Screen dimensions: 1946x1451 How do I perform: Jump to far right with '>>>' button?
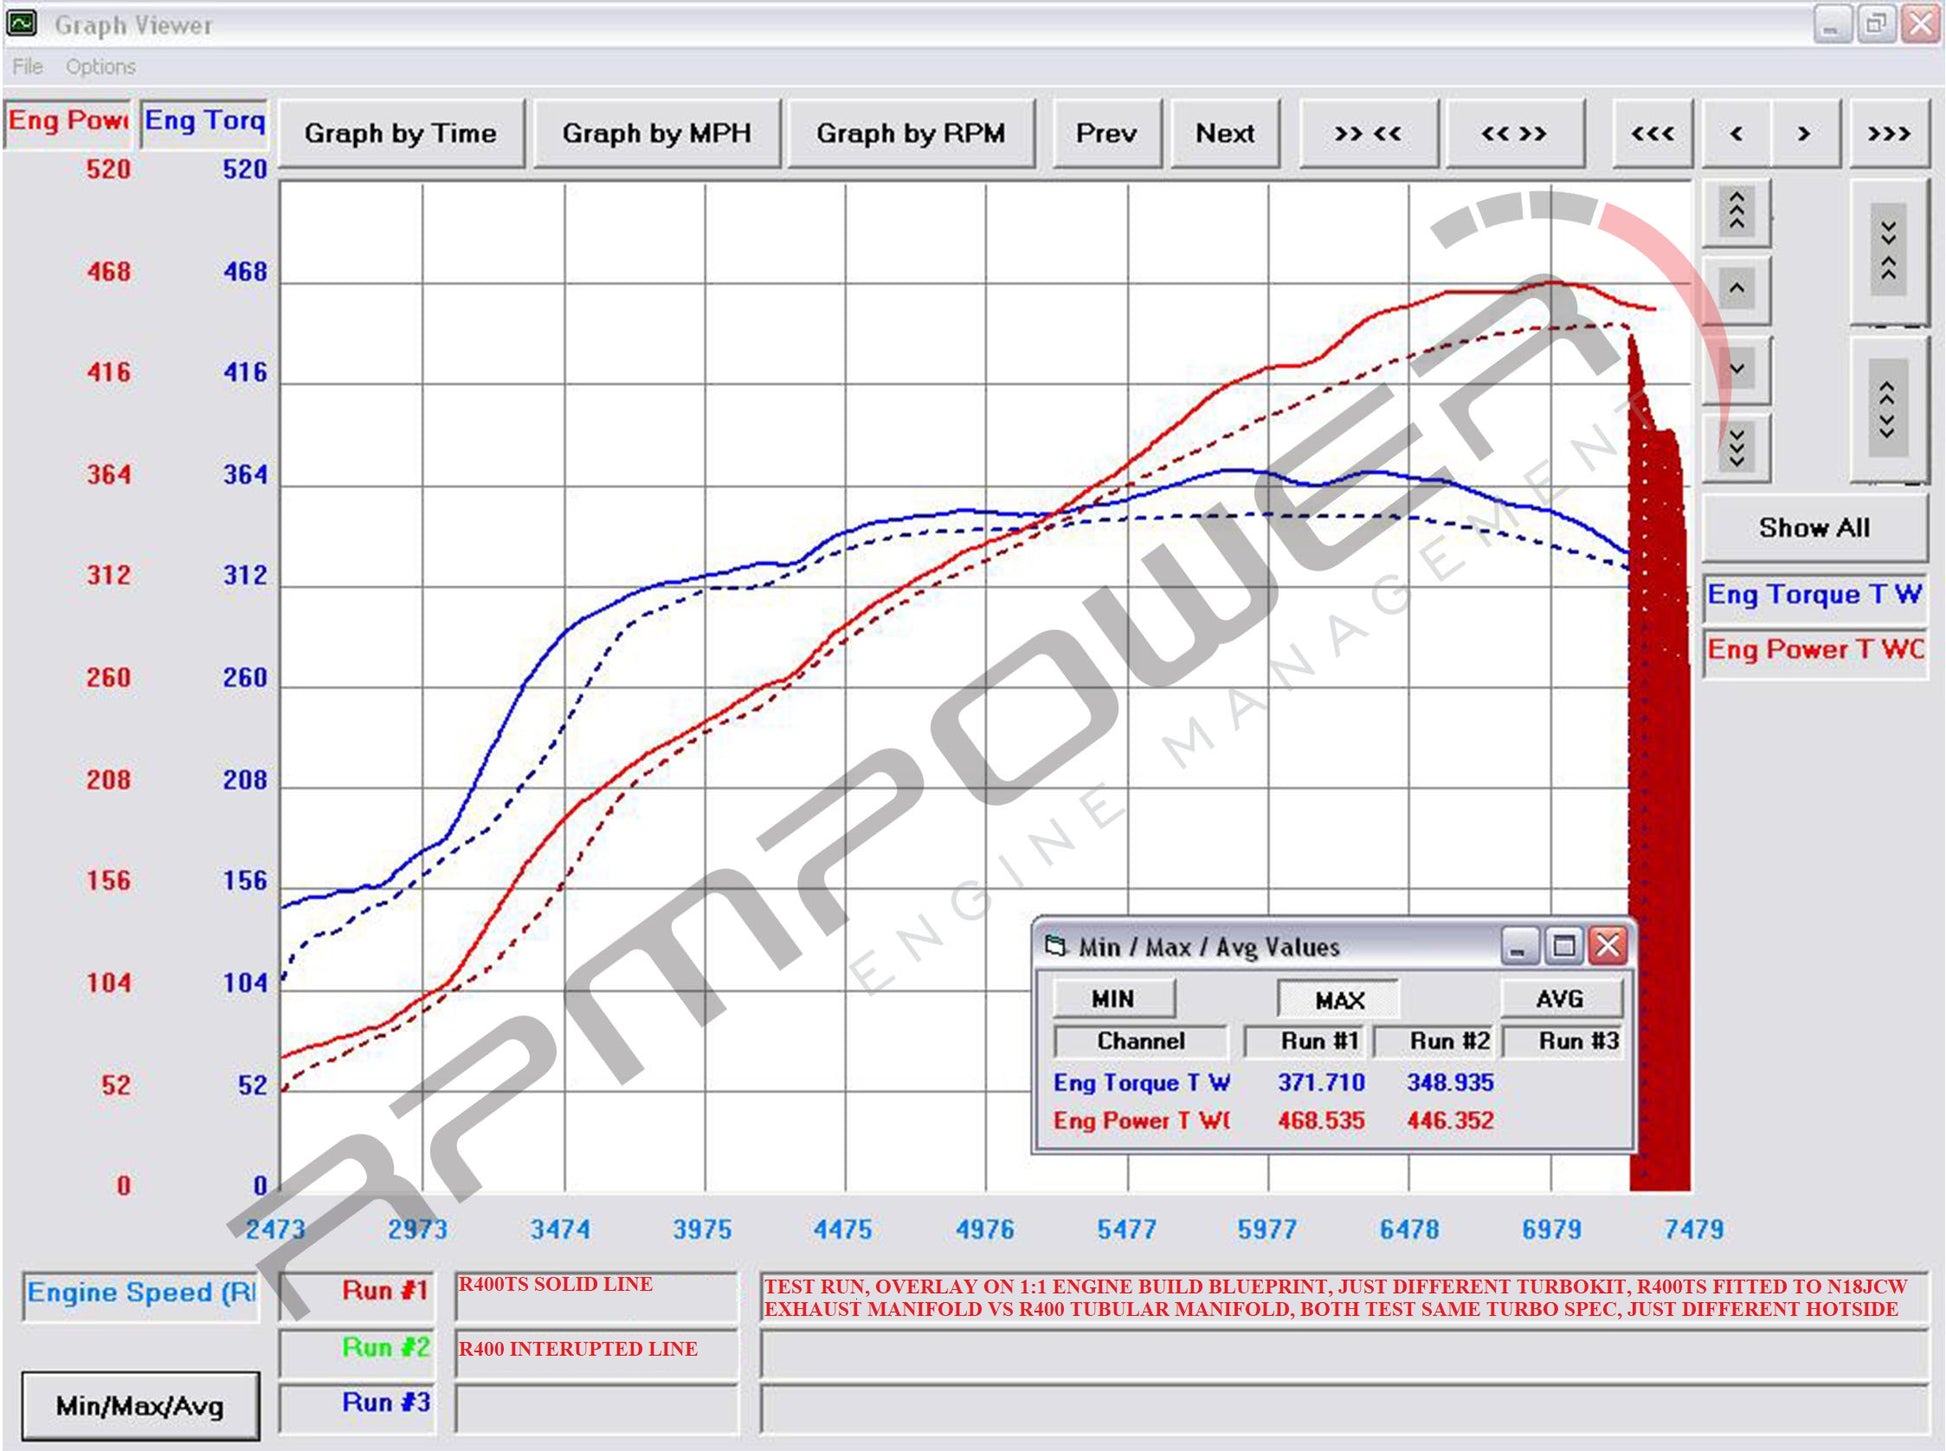click(x=1888, y=133)
